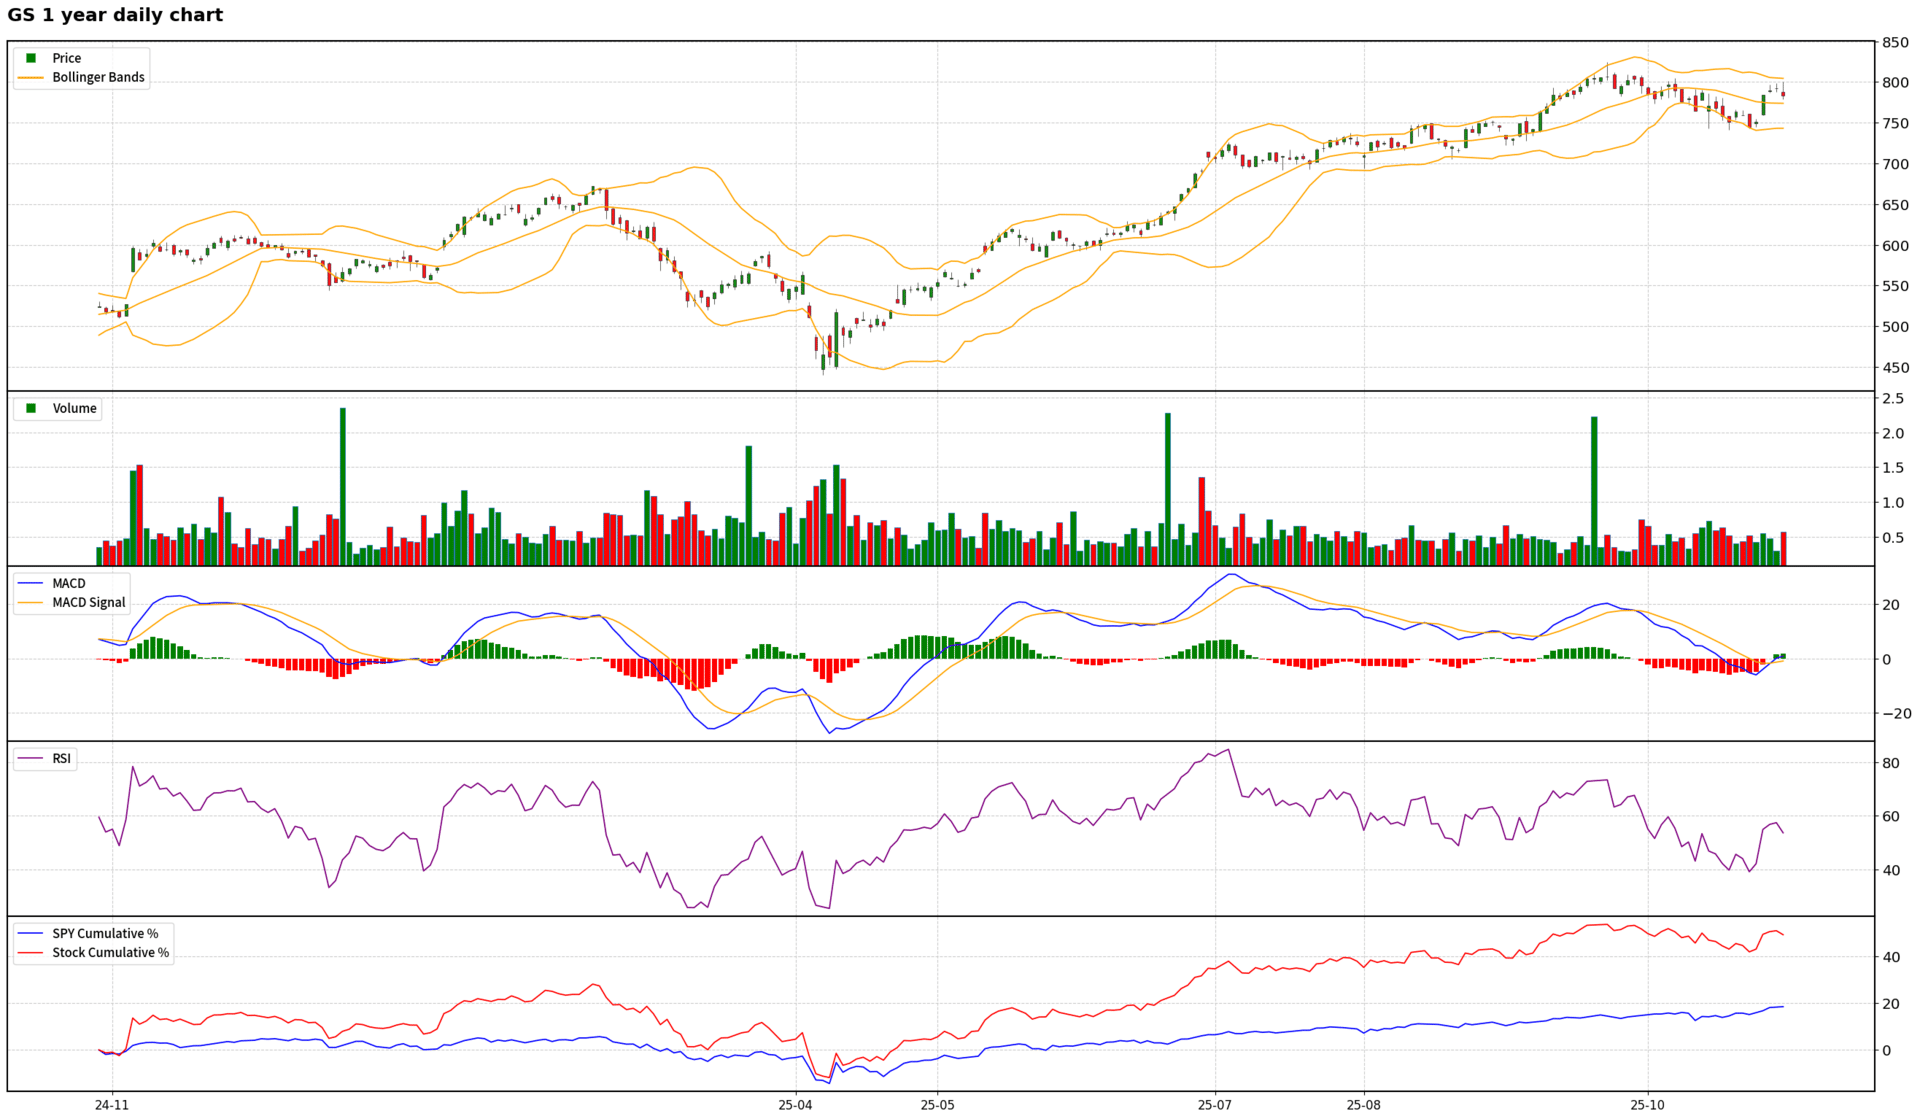Click the 25-04 date axis label
The height and width of the screenshot is (1119, 1920).
click(795, 1105)
